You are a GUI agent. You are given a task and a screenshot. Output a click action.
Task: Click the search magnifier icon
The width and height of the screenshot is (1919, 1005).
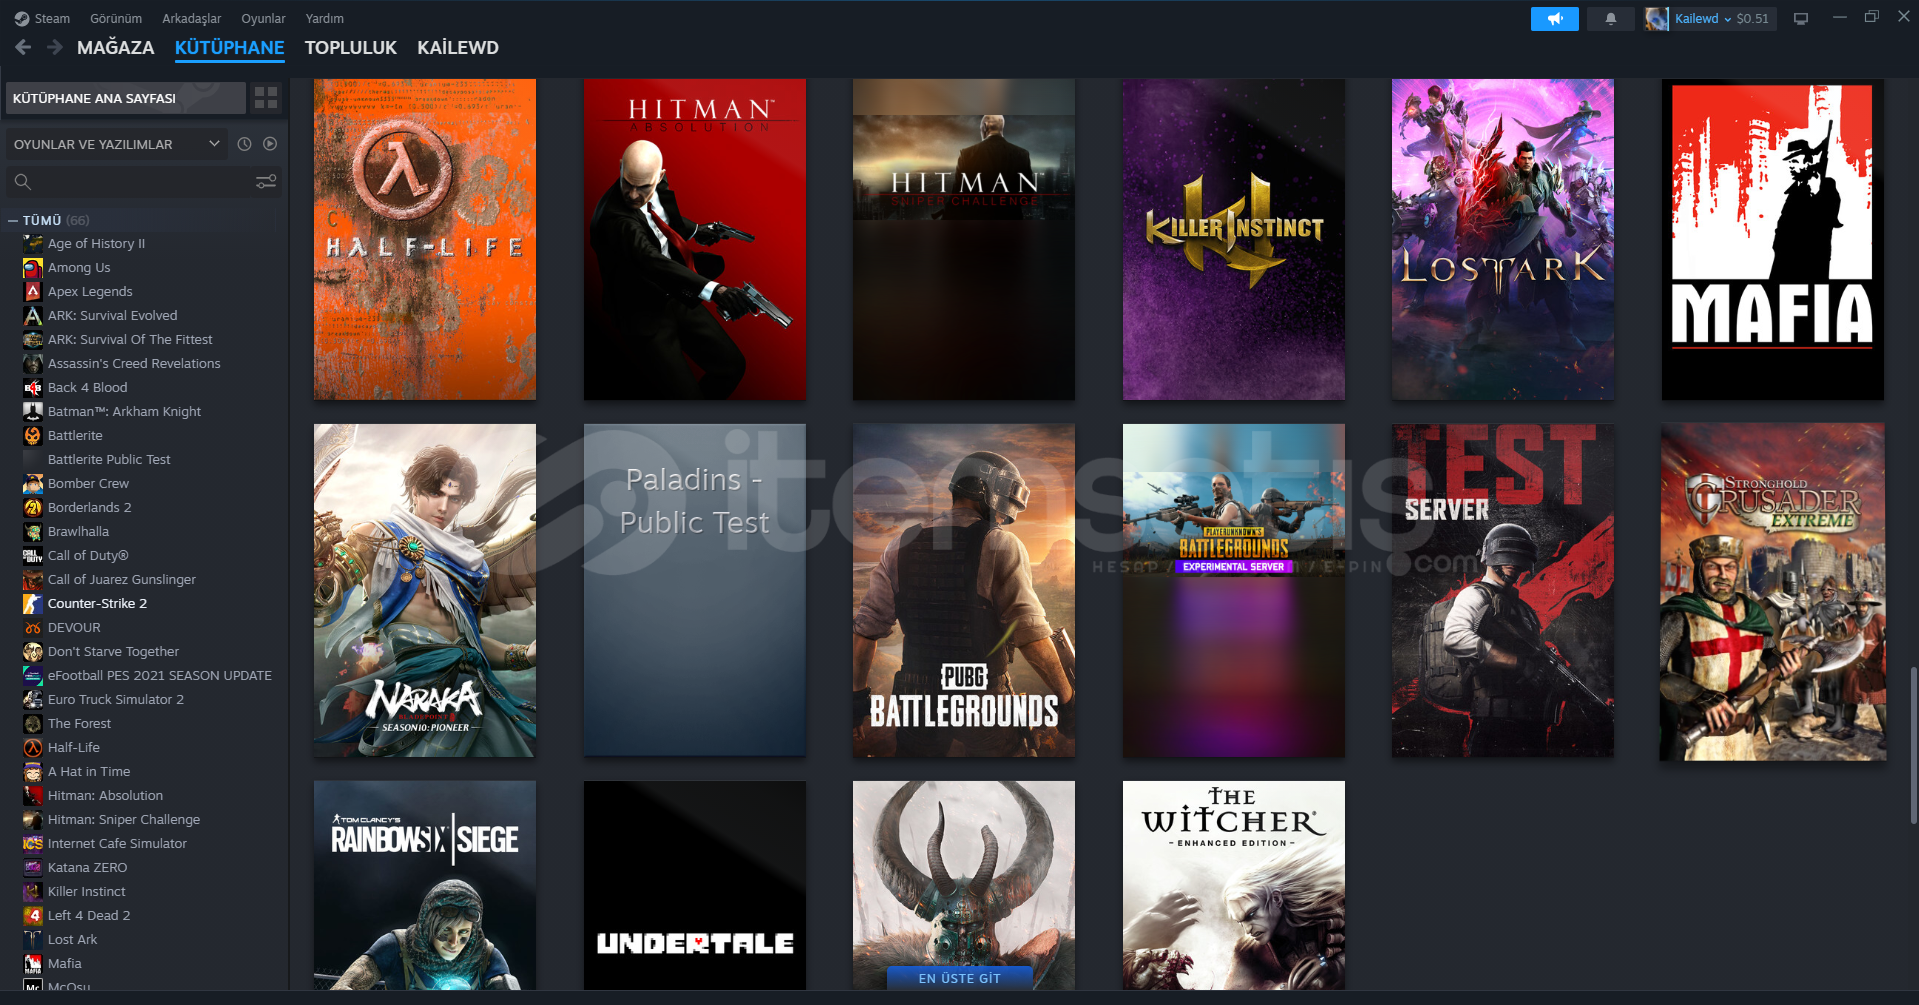tap(23, 182)
